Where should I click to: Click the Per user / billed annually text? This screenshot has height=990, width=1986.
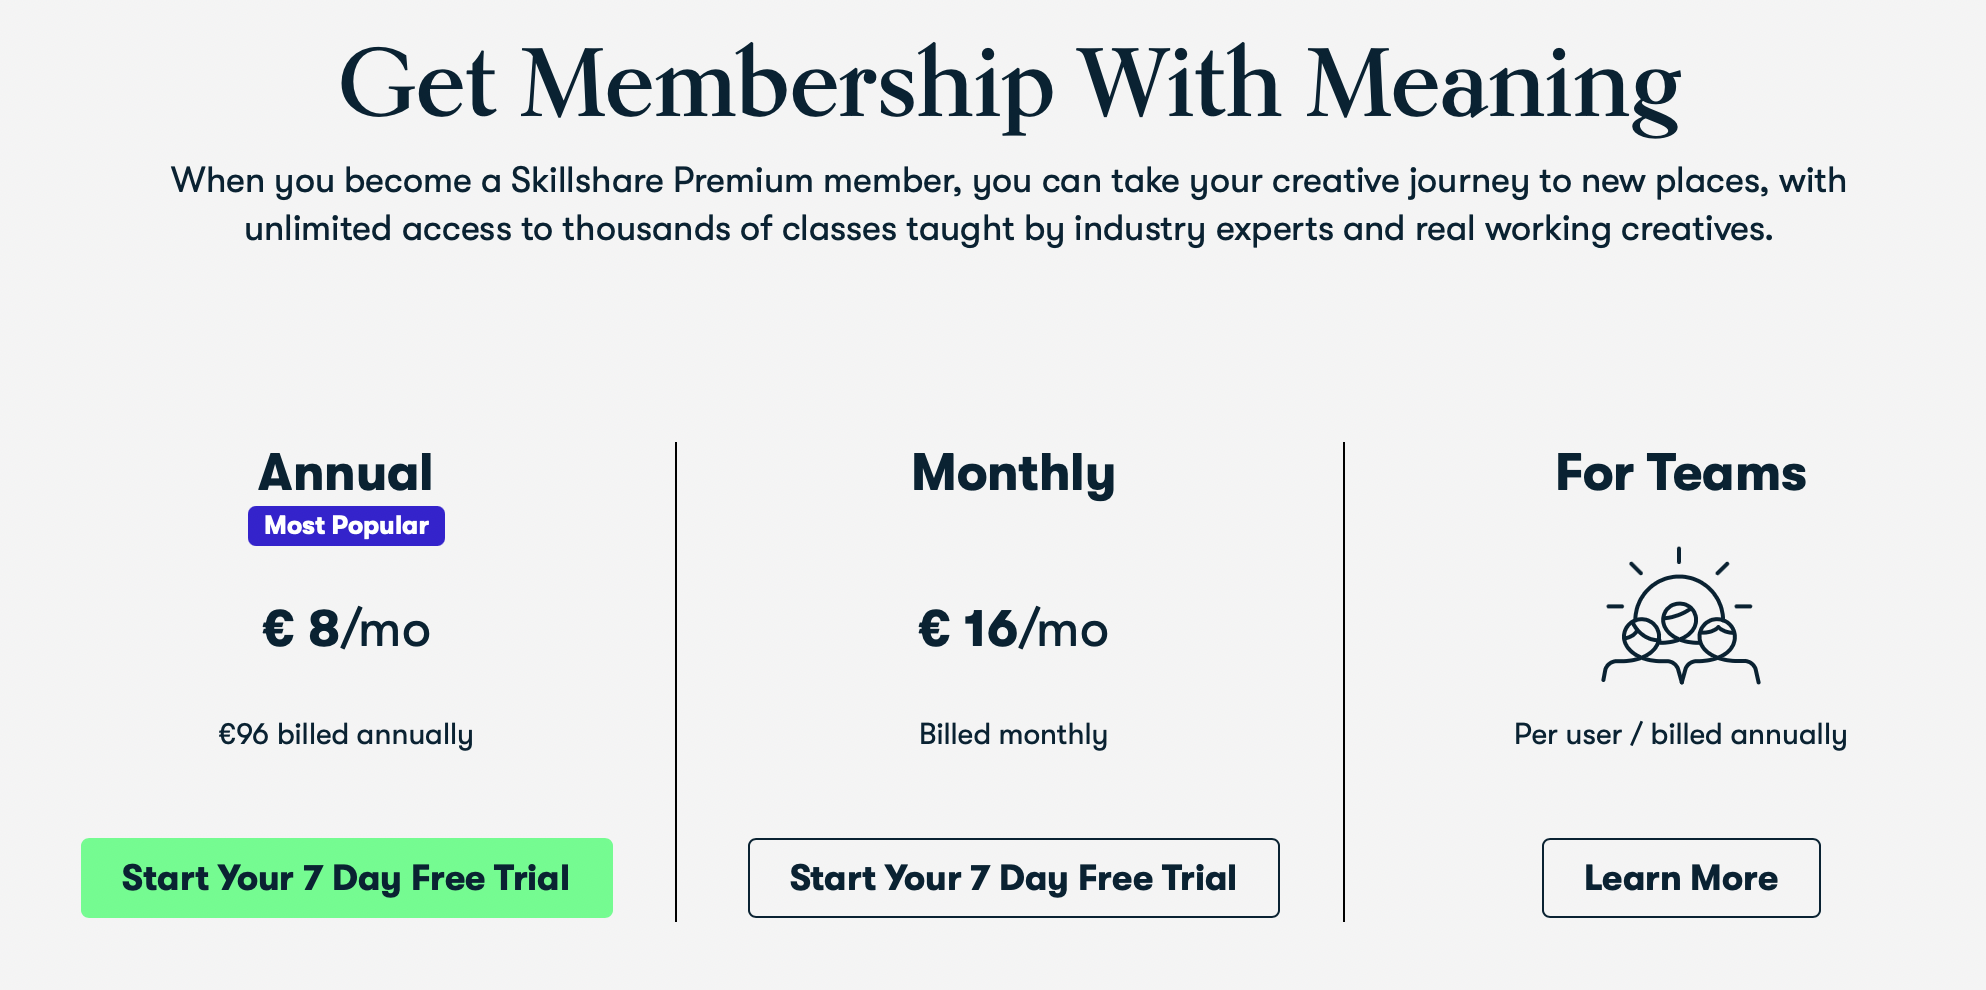click(x=1680, y=735)
